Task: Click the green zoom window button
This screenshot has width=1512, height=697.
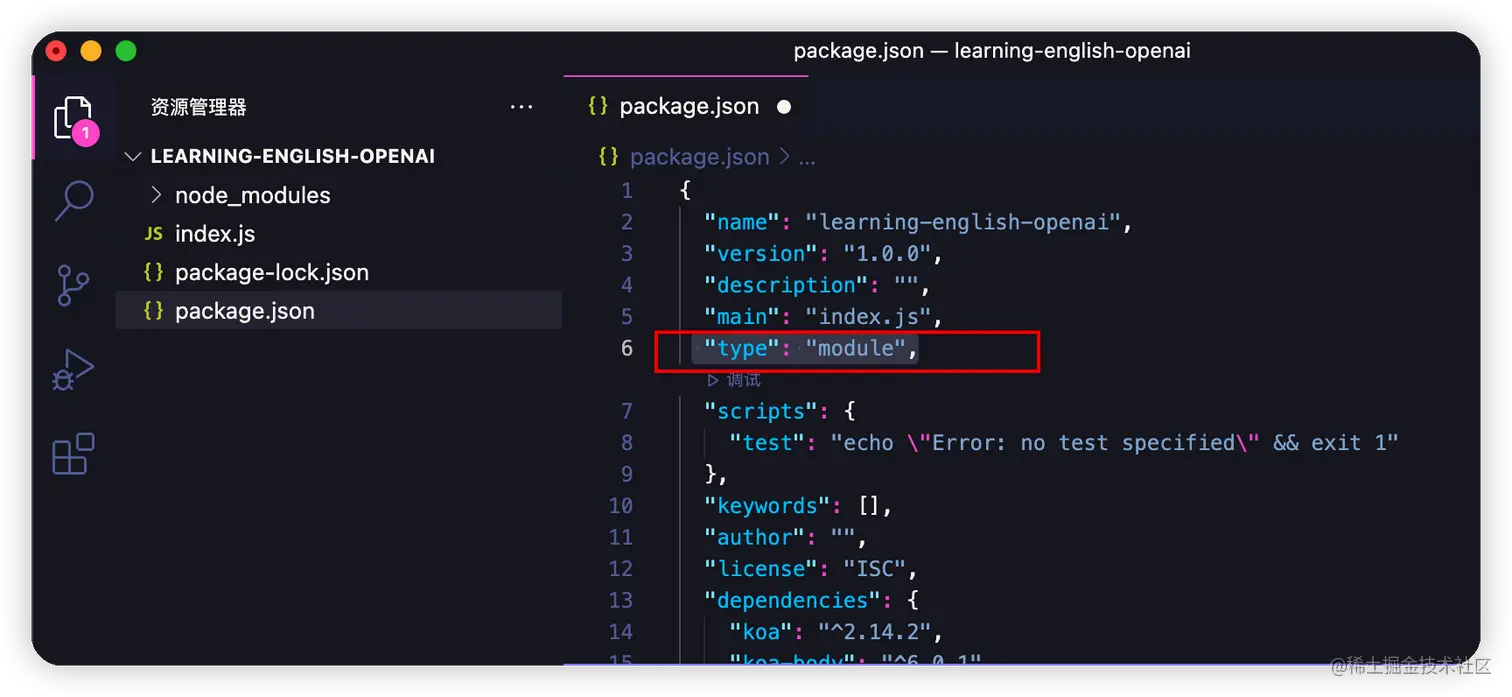Action: pyautogui.click(x=126, y=51)
